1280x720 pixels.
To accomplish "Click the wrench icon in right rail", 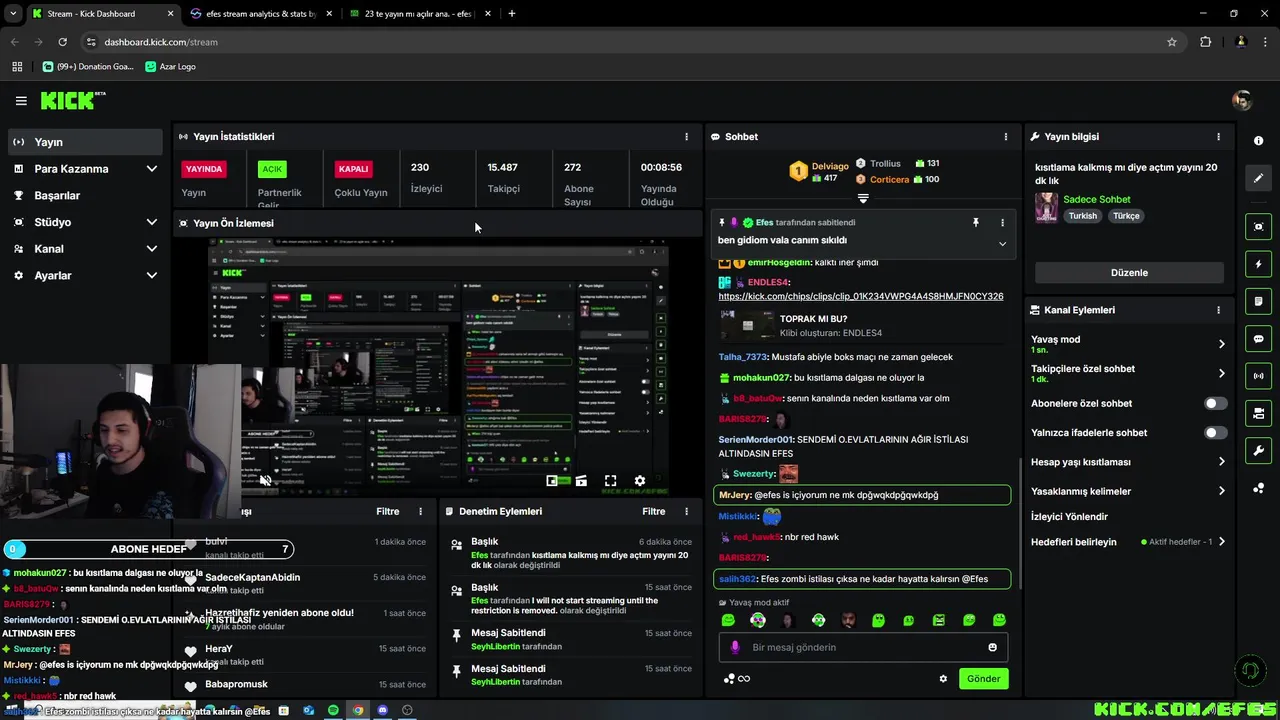I will tap(1258, 451).
